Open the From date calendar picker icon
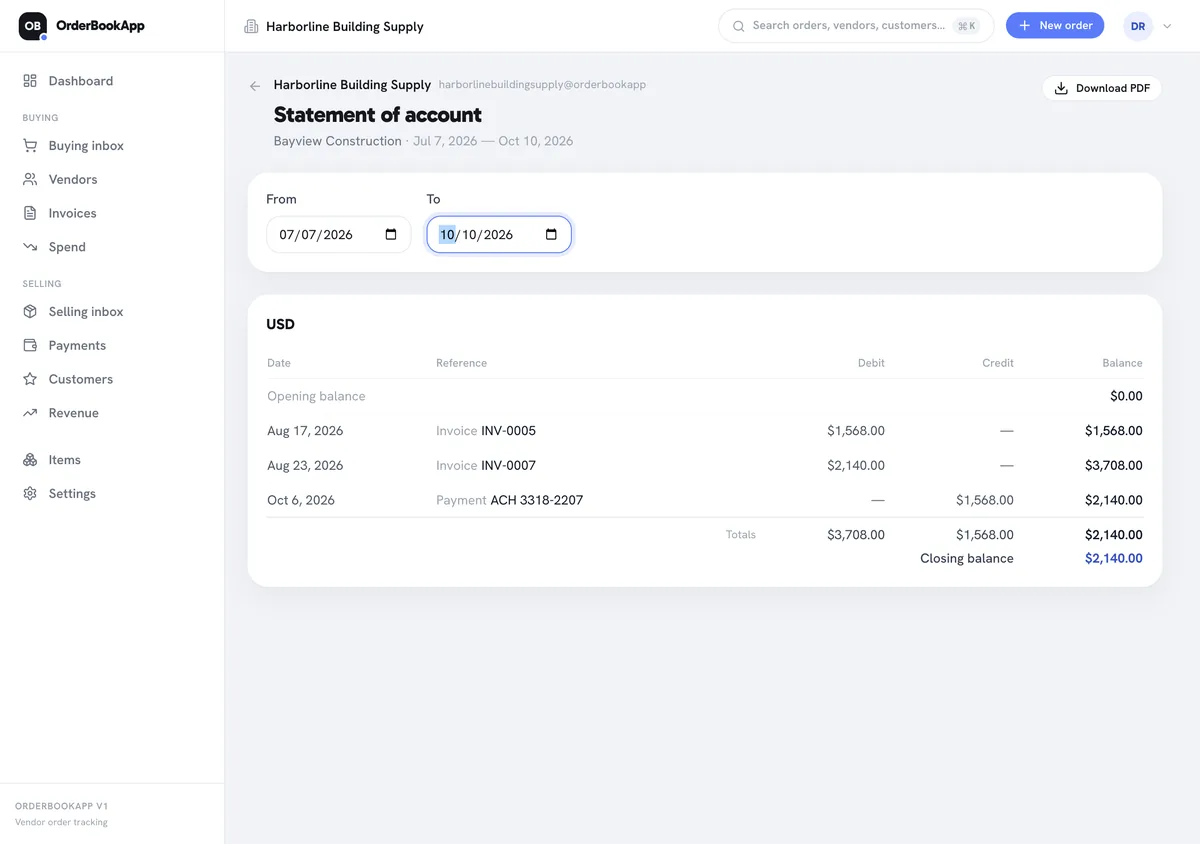The height and width of the screenshot is (844, 1200). (391, 235)
